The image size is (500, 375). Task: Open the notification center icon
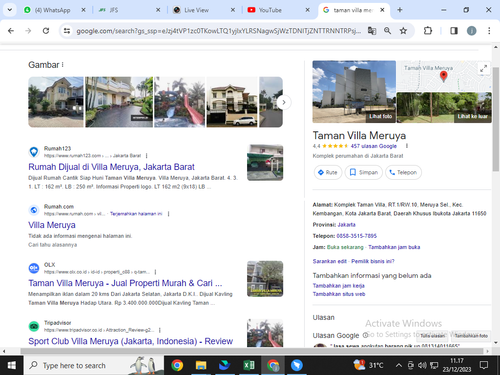(x=484, y=366)
